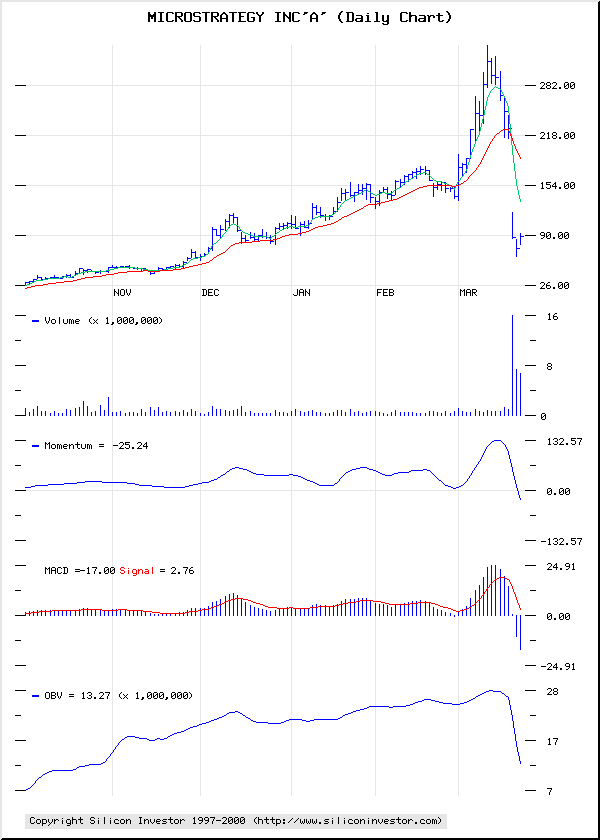This screenshot has height=840, width=600.
Task: Click the OBV axis value 28
Action: click(x=552, y=692)
